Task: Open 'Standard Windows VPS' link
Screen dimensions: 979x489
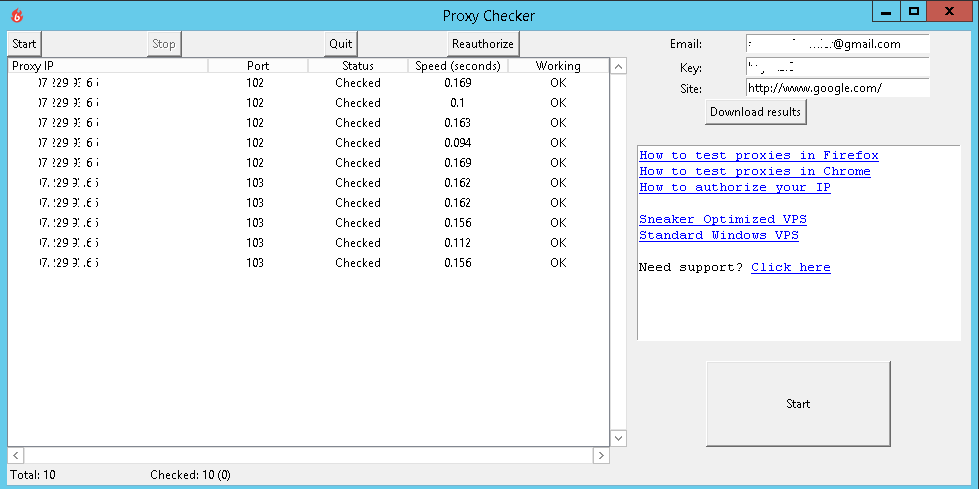Action: [719, 235]
